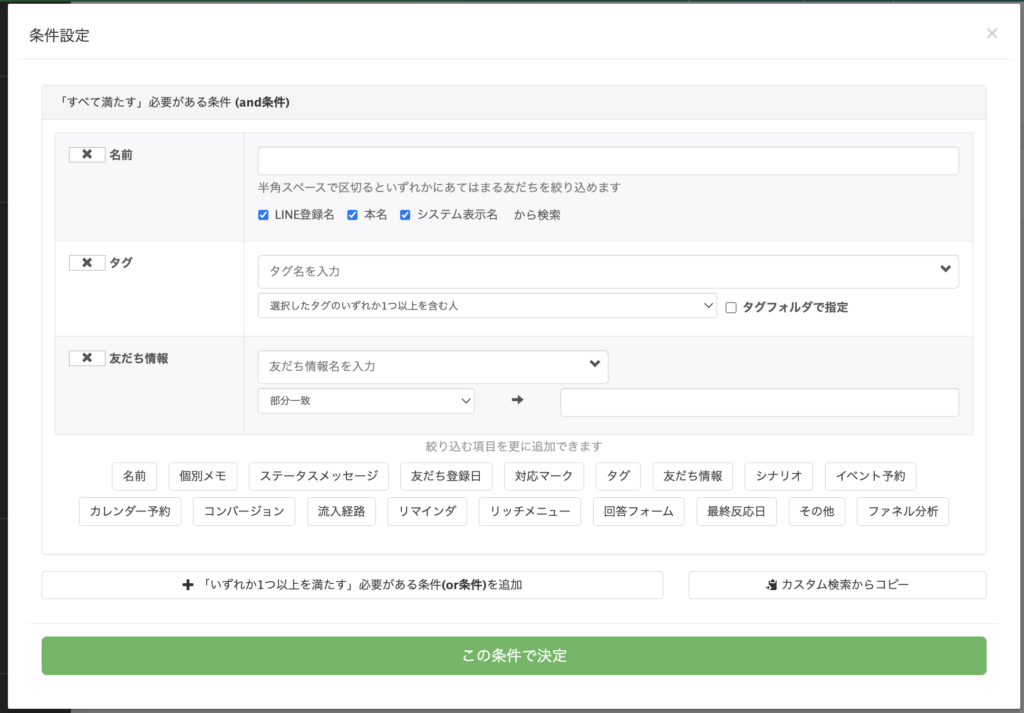Viewport: 1024px width, 713px height.
Task: Expand the 選択したタグのいずれか1つ以上を含む人 select
Action: coord(486,305)
